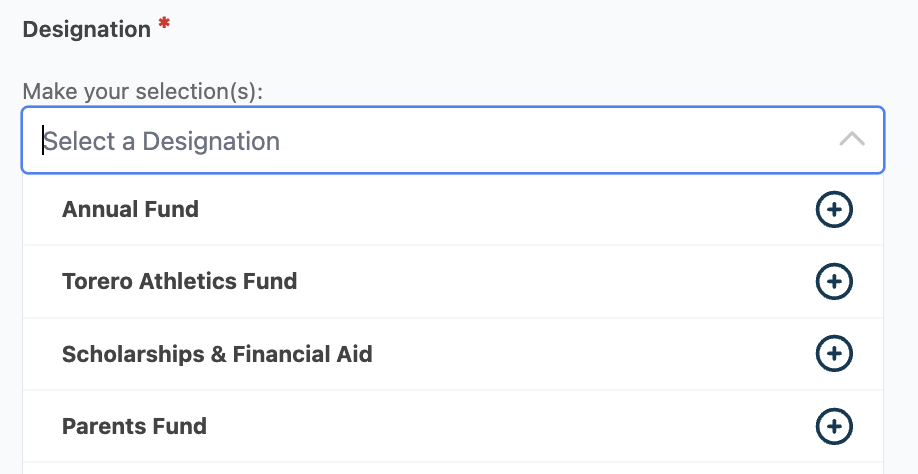Pick the Scholarships & Financial Aid entry
918x474 pixels.
[217, 354]
